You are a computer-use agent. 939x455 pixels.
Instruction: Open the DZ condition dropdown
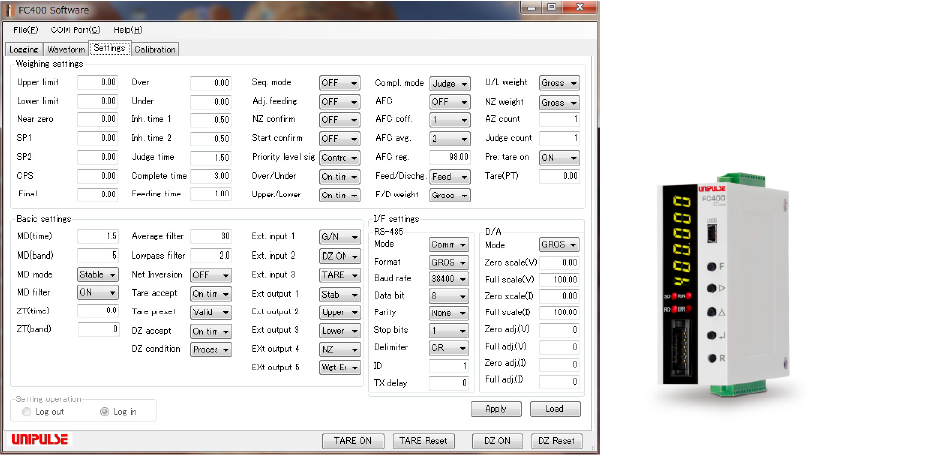tap(211, 350)
